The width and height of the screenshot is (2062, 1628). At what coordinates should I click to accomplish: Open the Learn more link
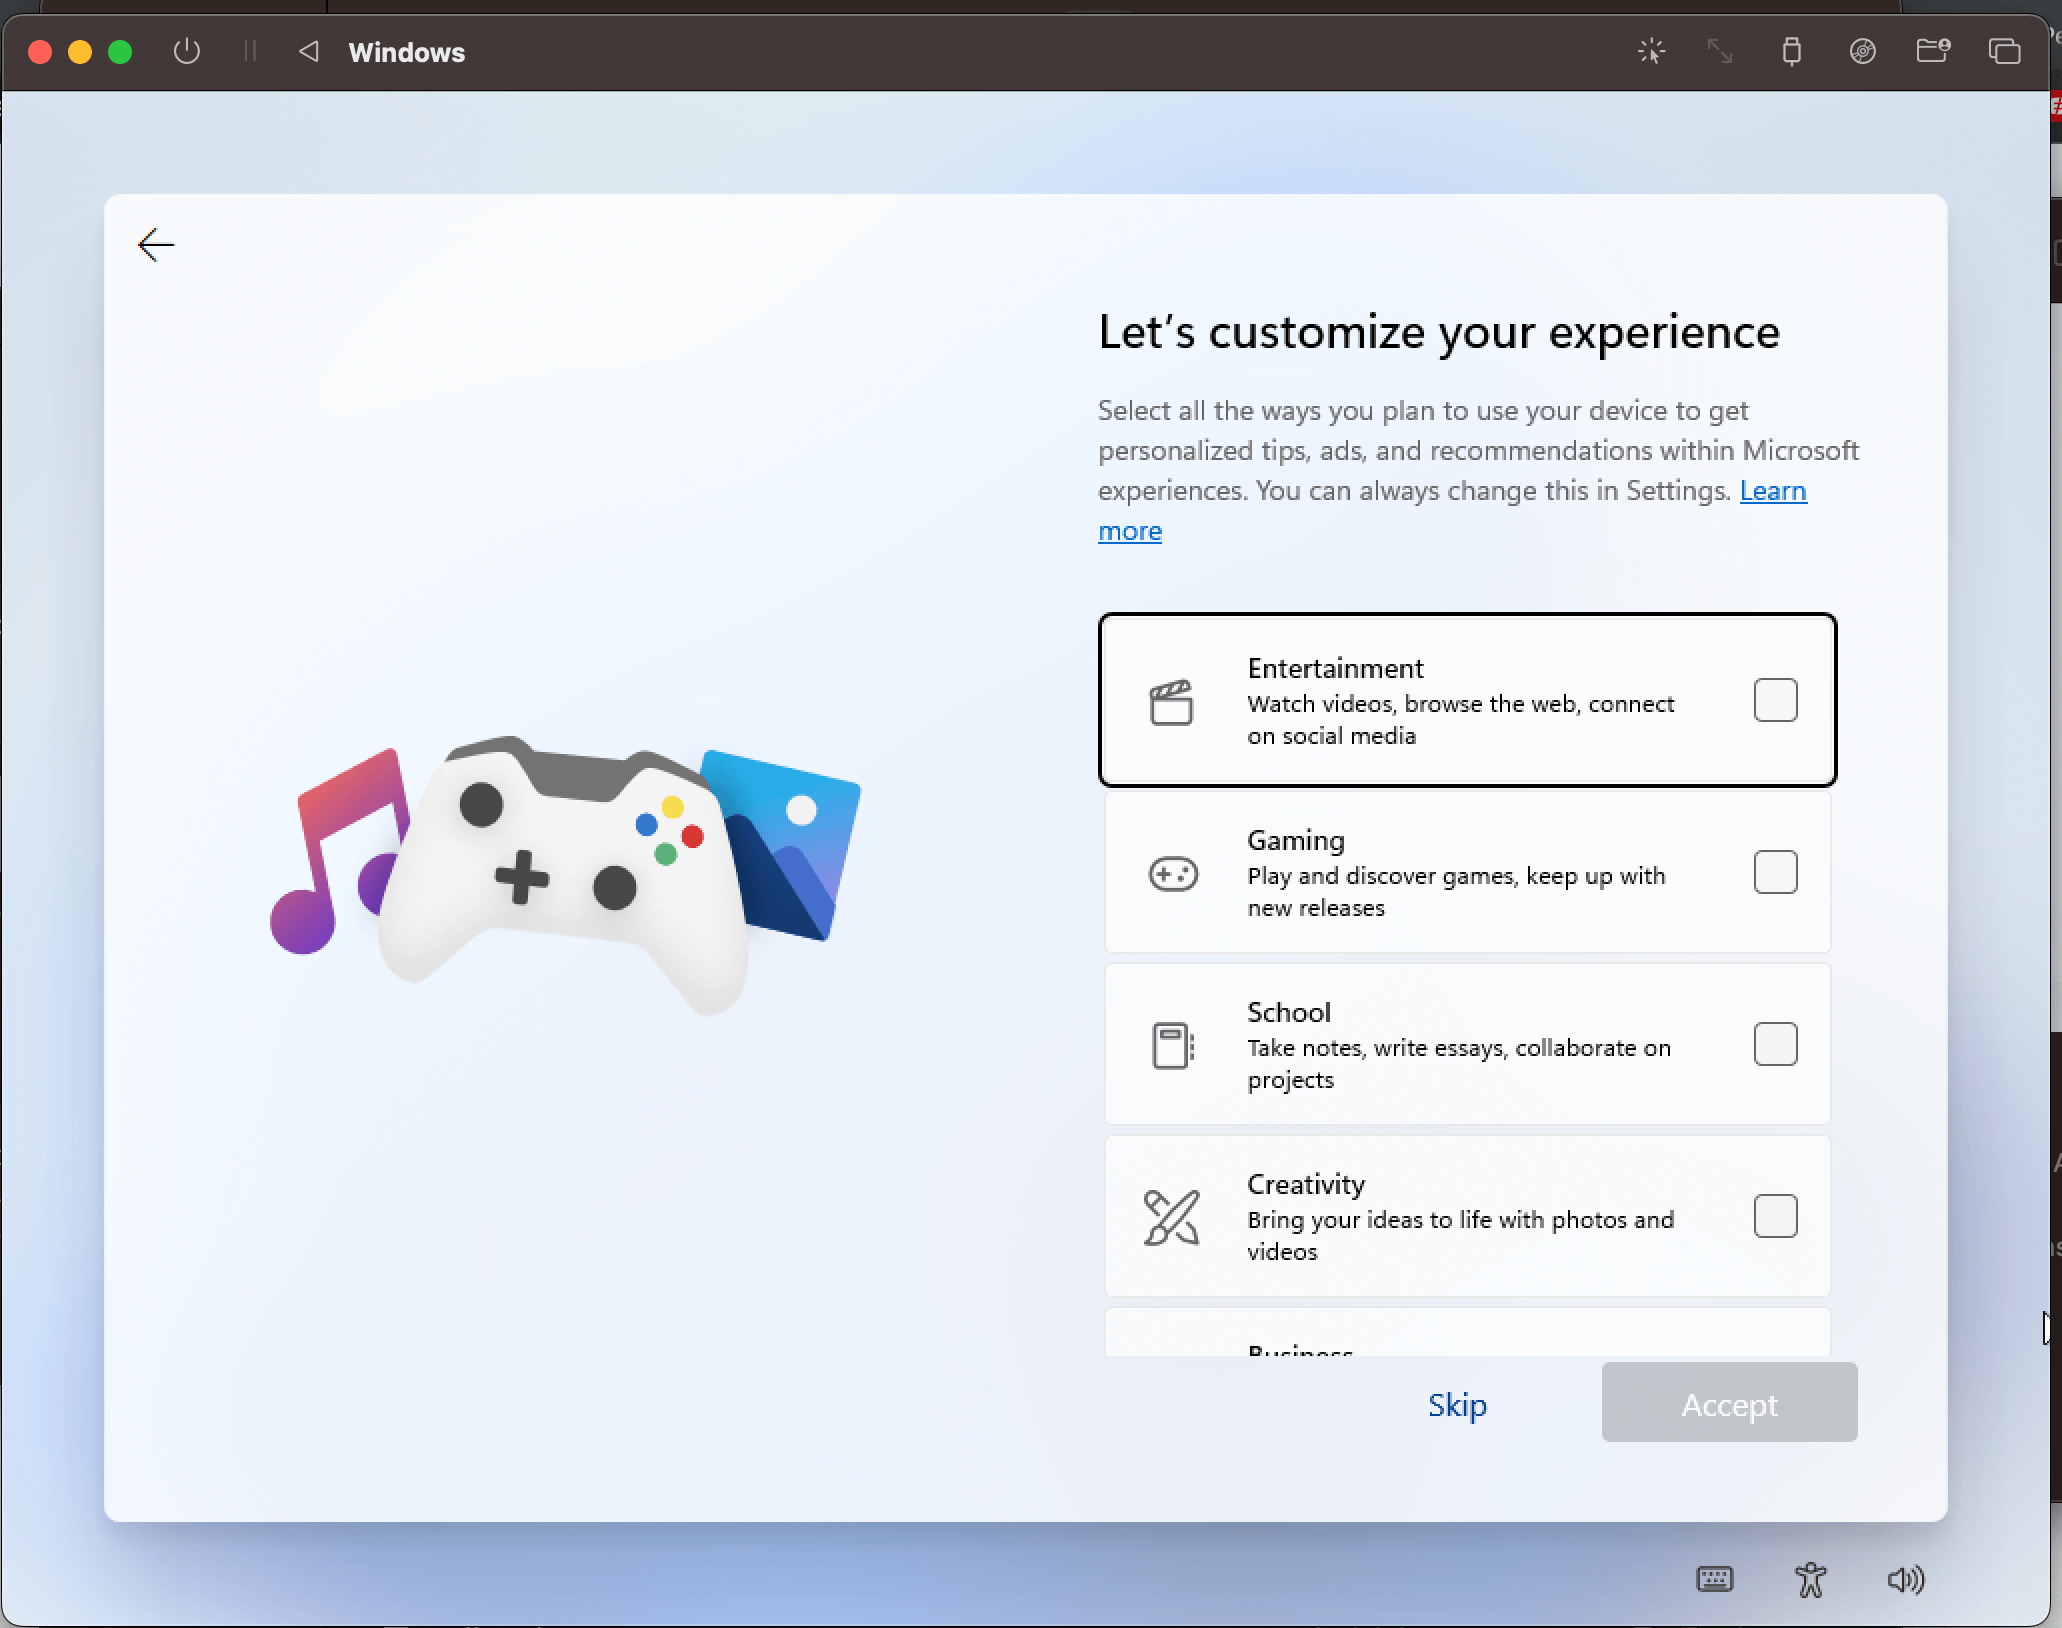tap(1772, 491)
